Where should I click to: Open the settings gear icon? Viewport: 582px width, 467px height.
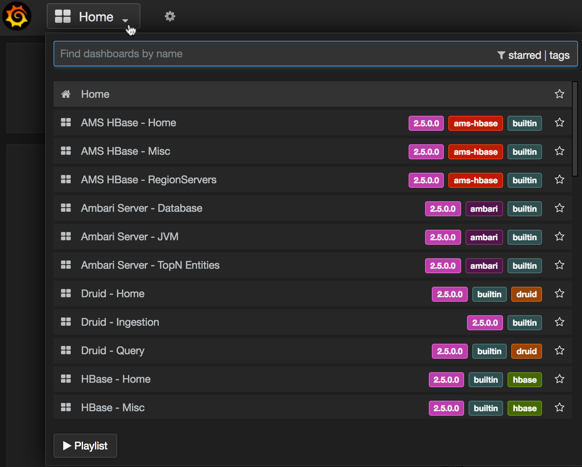pyautogui.click(x=170, y=16)
